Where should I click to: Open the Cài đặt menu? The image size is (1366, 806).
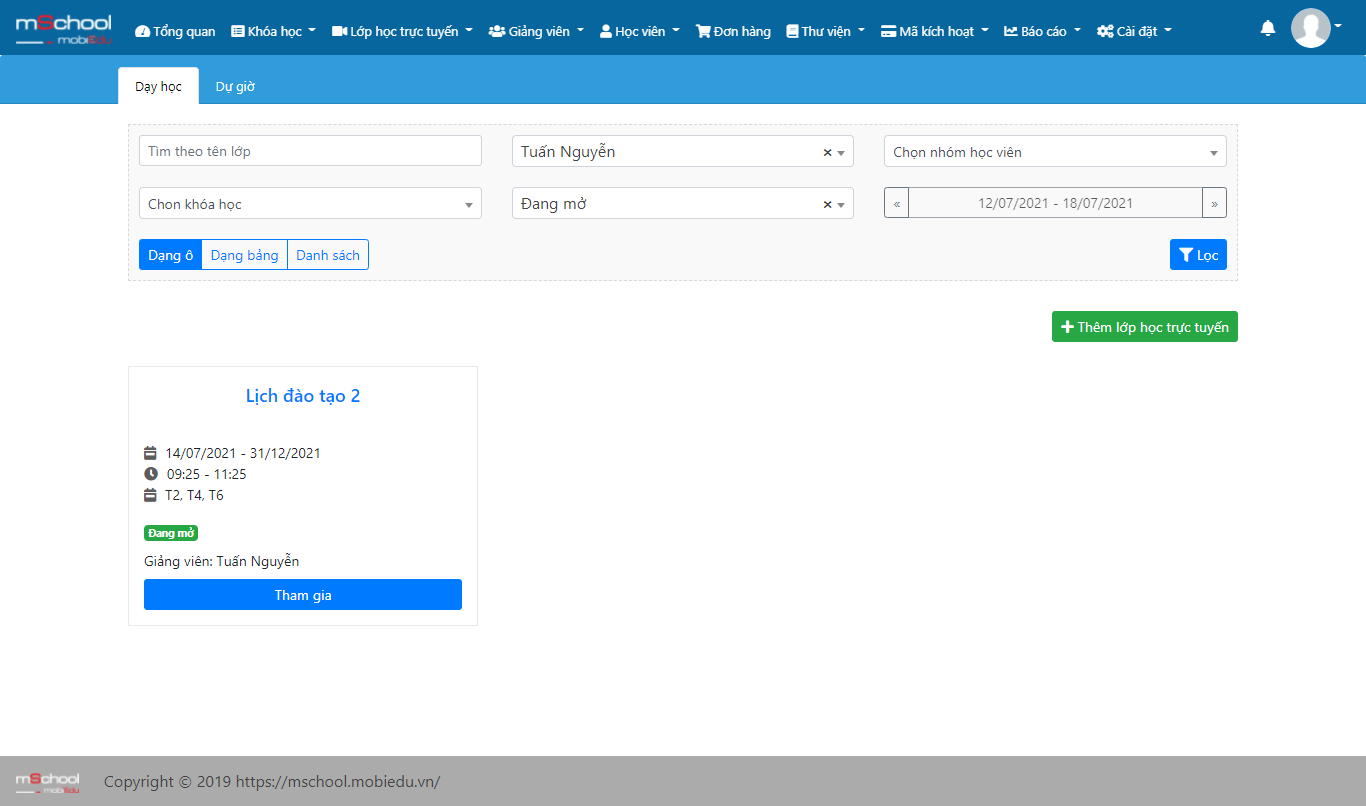[1134, 31]
